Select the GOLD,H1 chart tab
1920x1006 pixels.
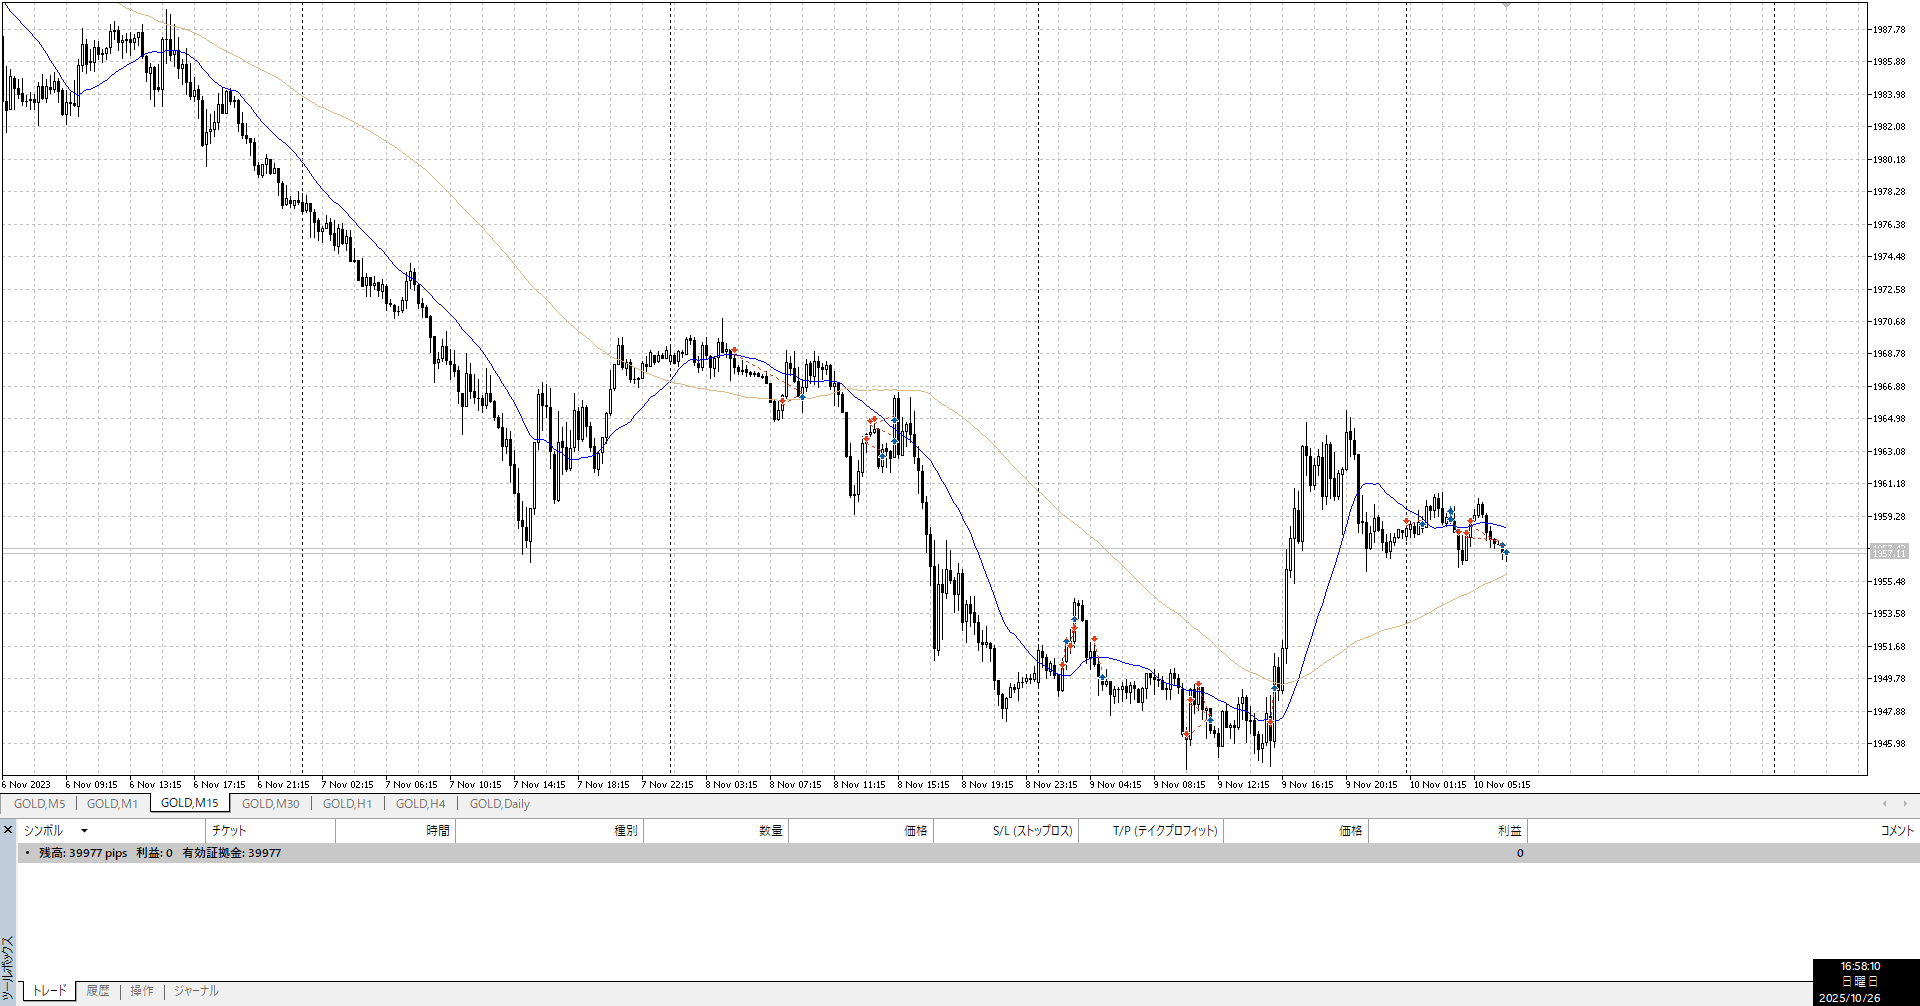[x=347, y=803]
